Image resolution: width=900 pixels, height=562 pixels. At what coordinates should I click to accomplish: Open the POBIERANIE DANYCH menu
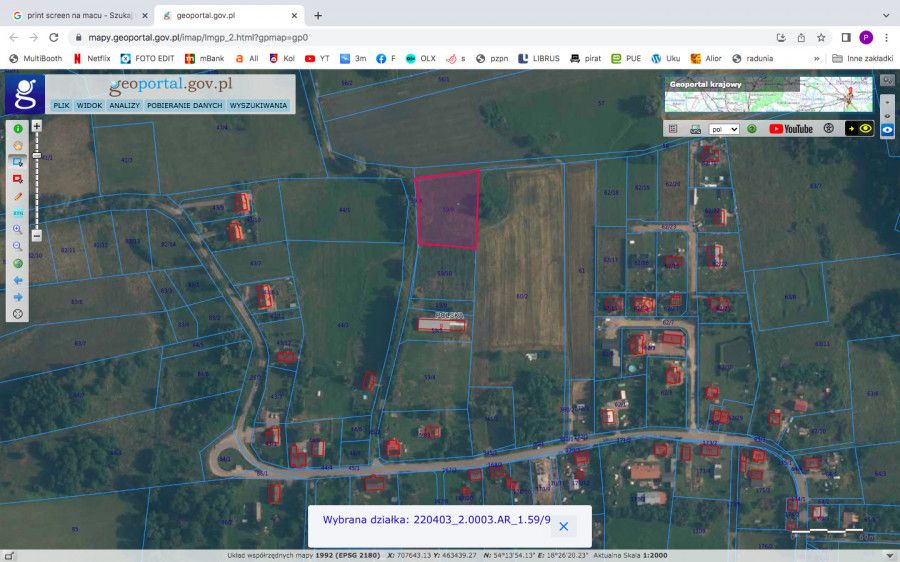pos(185,105)
